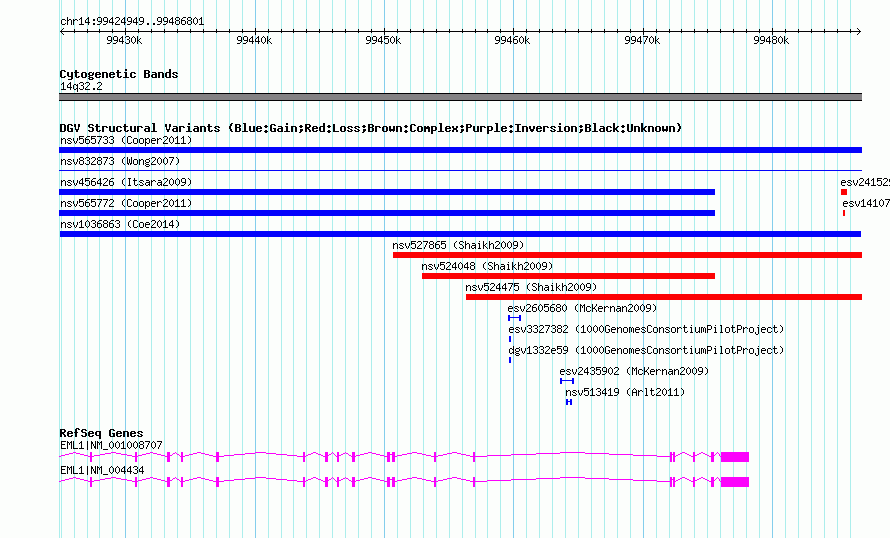This screenshot has height=538, width=890.
Task: Open the nsv1036863 (Coe2014) gain bar
Action: [x=460, y=234]
